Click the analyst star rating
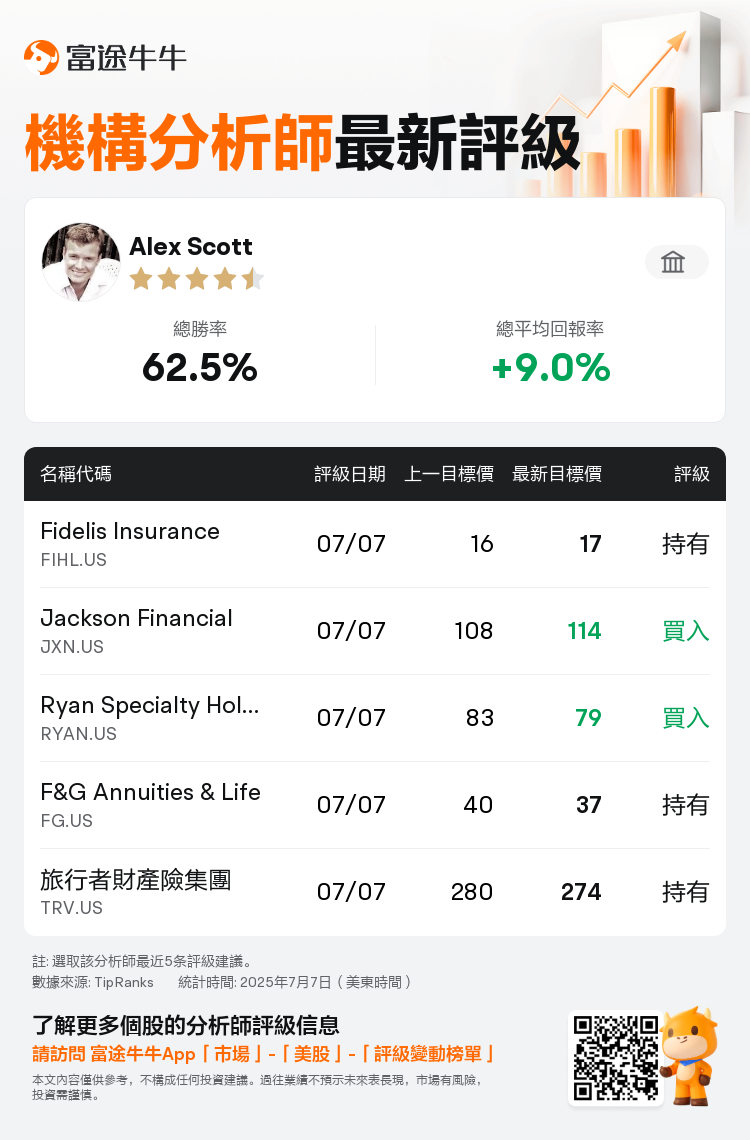The image size is (750, 1140). [196, 279]
